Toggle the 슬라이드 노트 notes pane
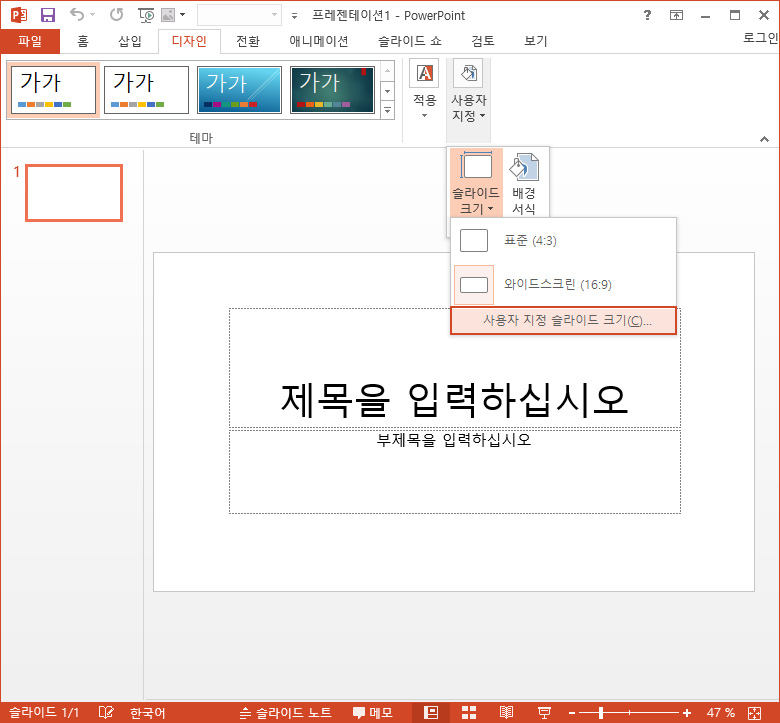Image resolution: width=780 pixels, height=723 pixels. click(x=285, y=713)
